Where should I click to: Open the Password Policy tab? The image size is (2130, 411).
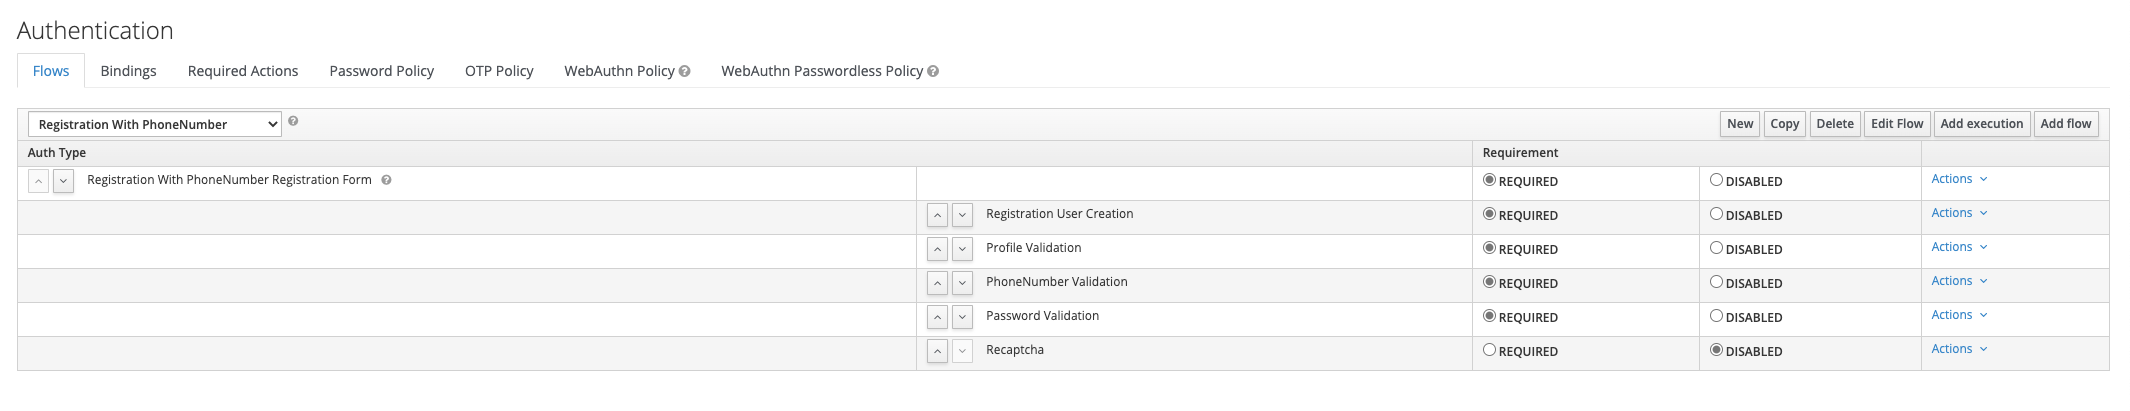381,71
